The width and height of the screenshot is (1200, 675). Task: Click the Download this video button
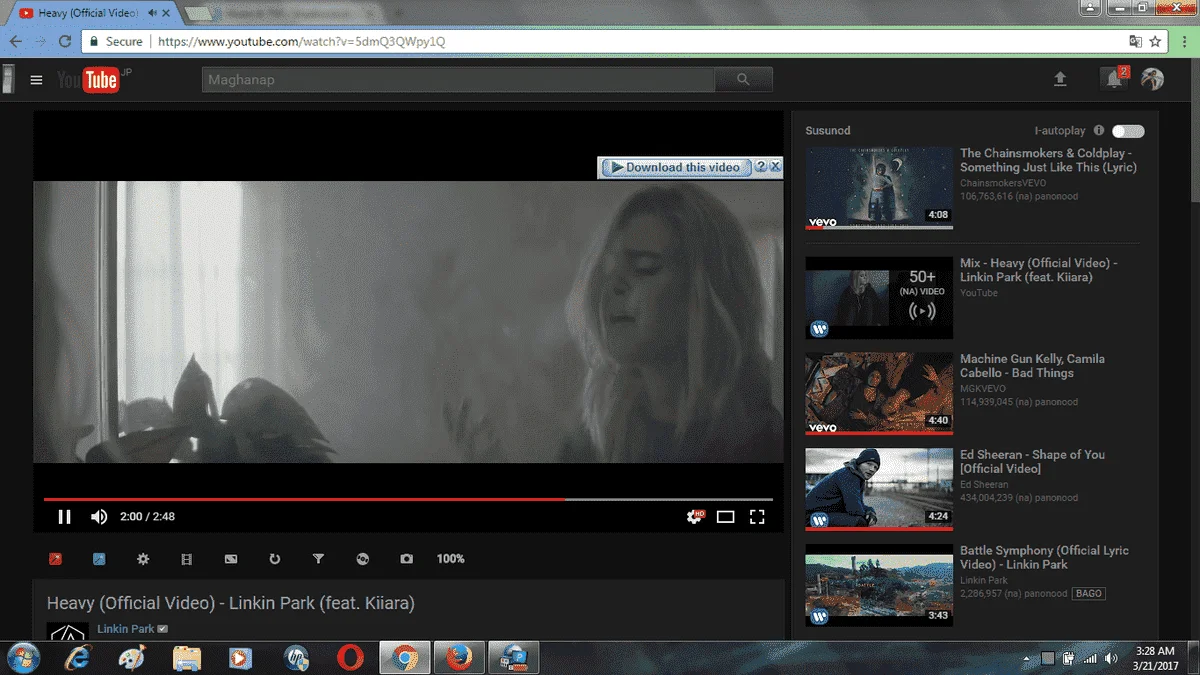click(x=676, y=167)
